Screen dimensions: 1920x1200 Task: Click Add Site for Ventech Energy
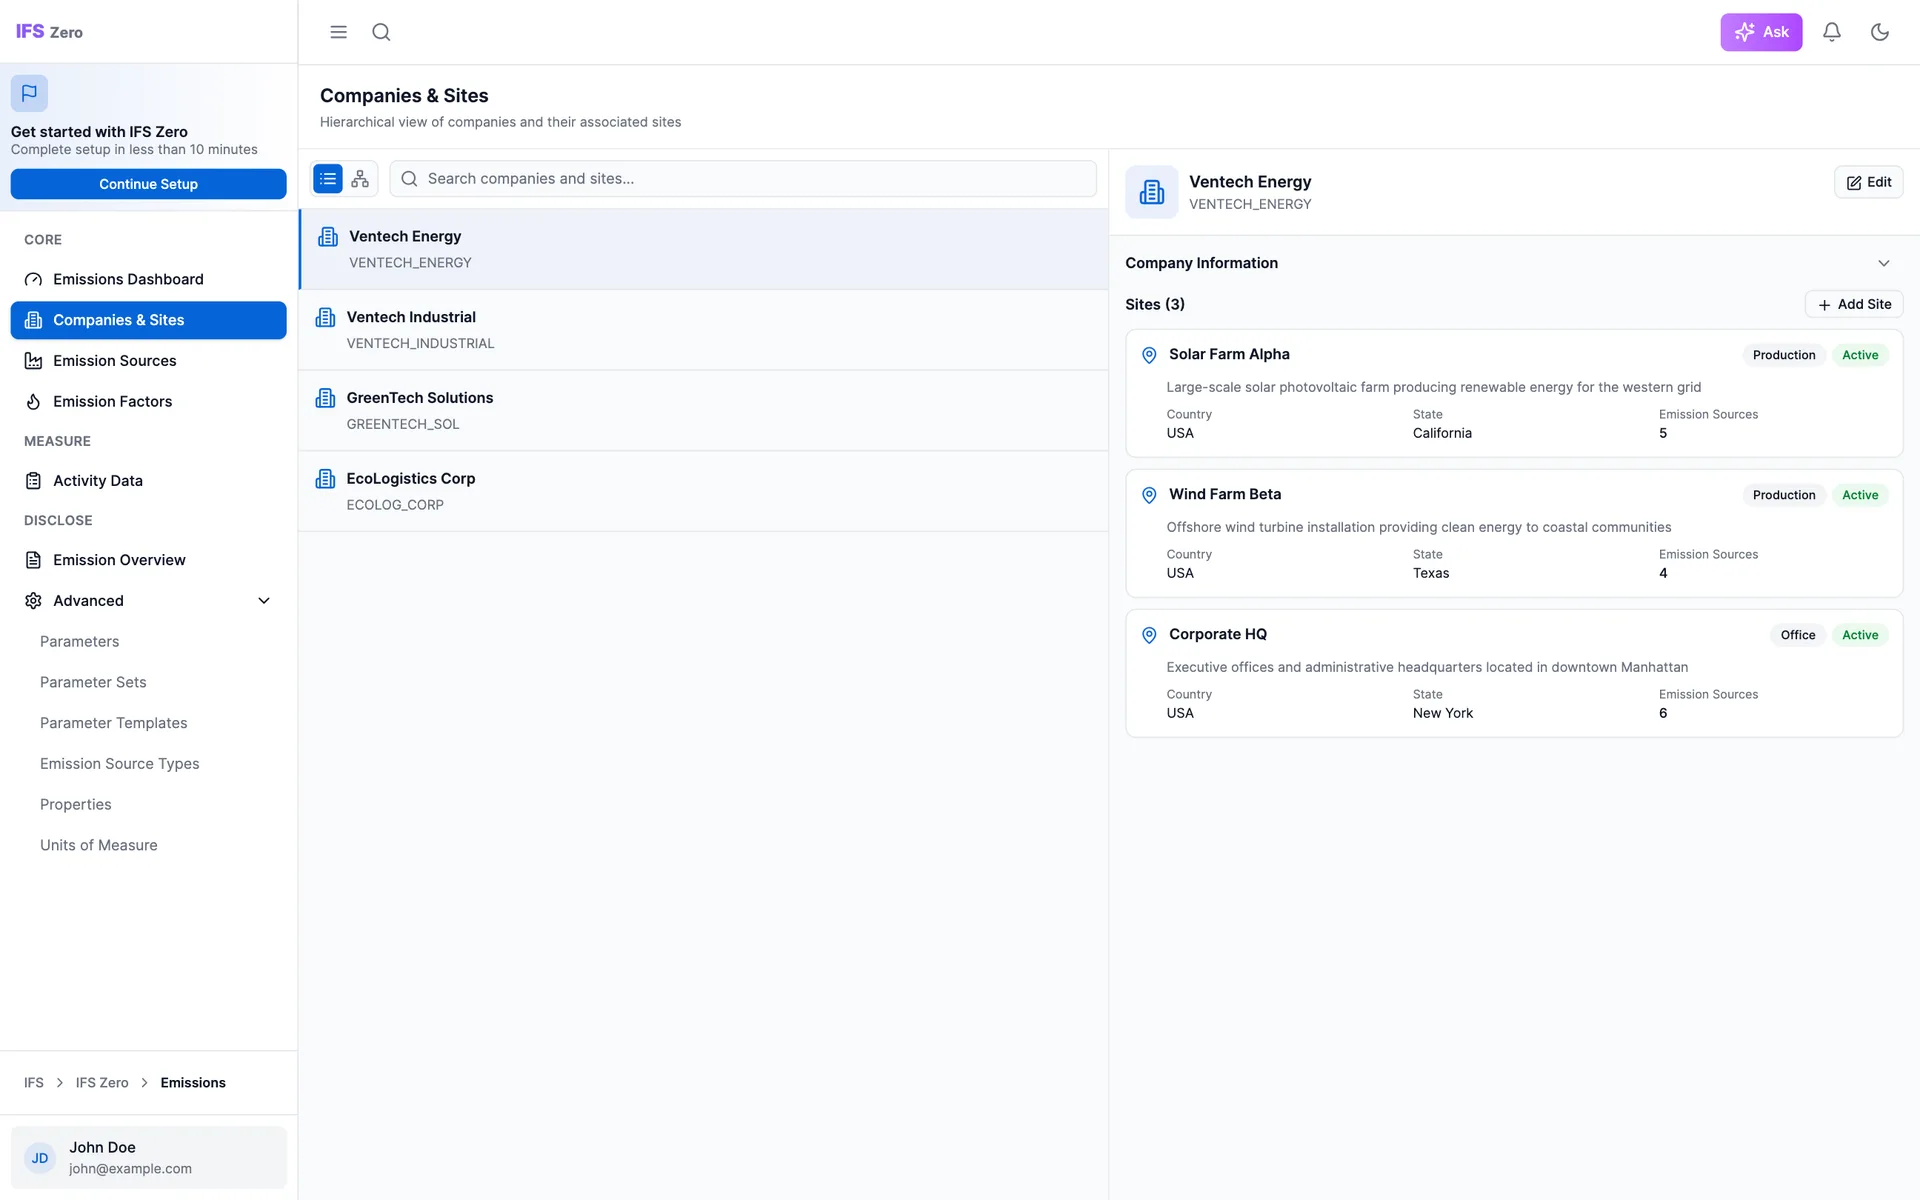pyautogui.click(x=1854, y=304)
